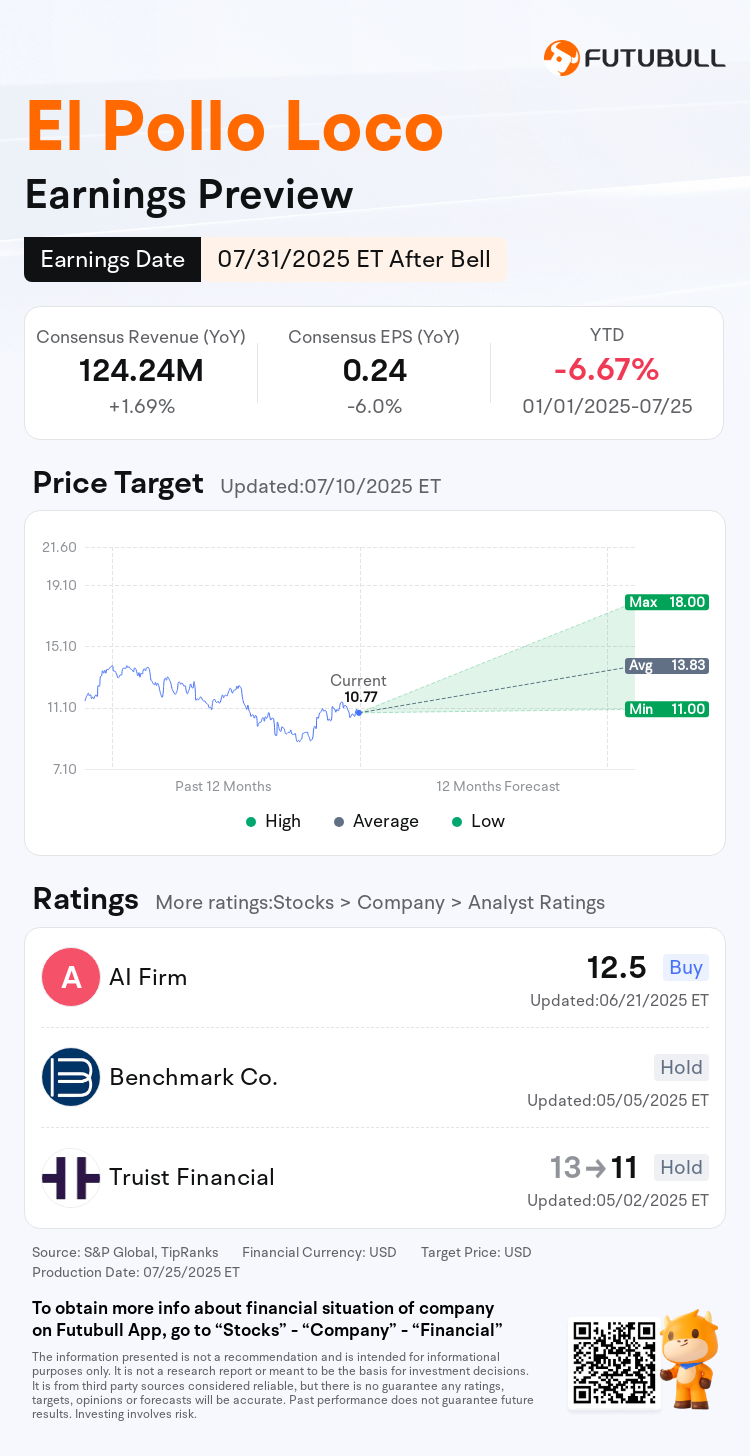Image resolution: width=750 pixels, height=1456 pixels.
Task: Click the More ratings breadcrumb text
Action: tap(380, 903)
